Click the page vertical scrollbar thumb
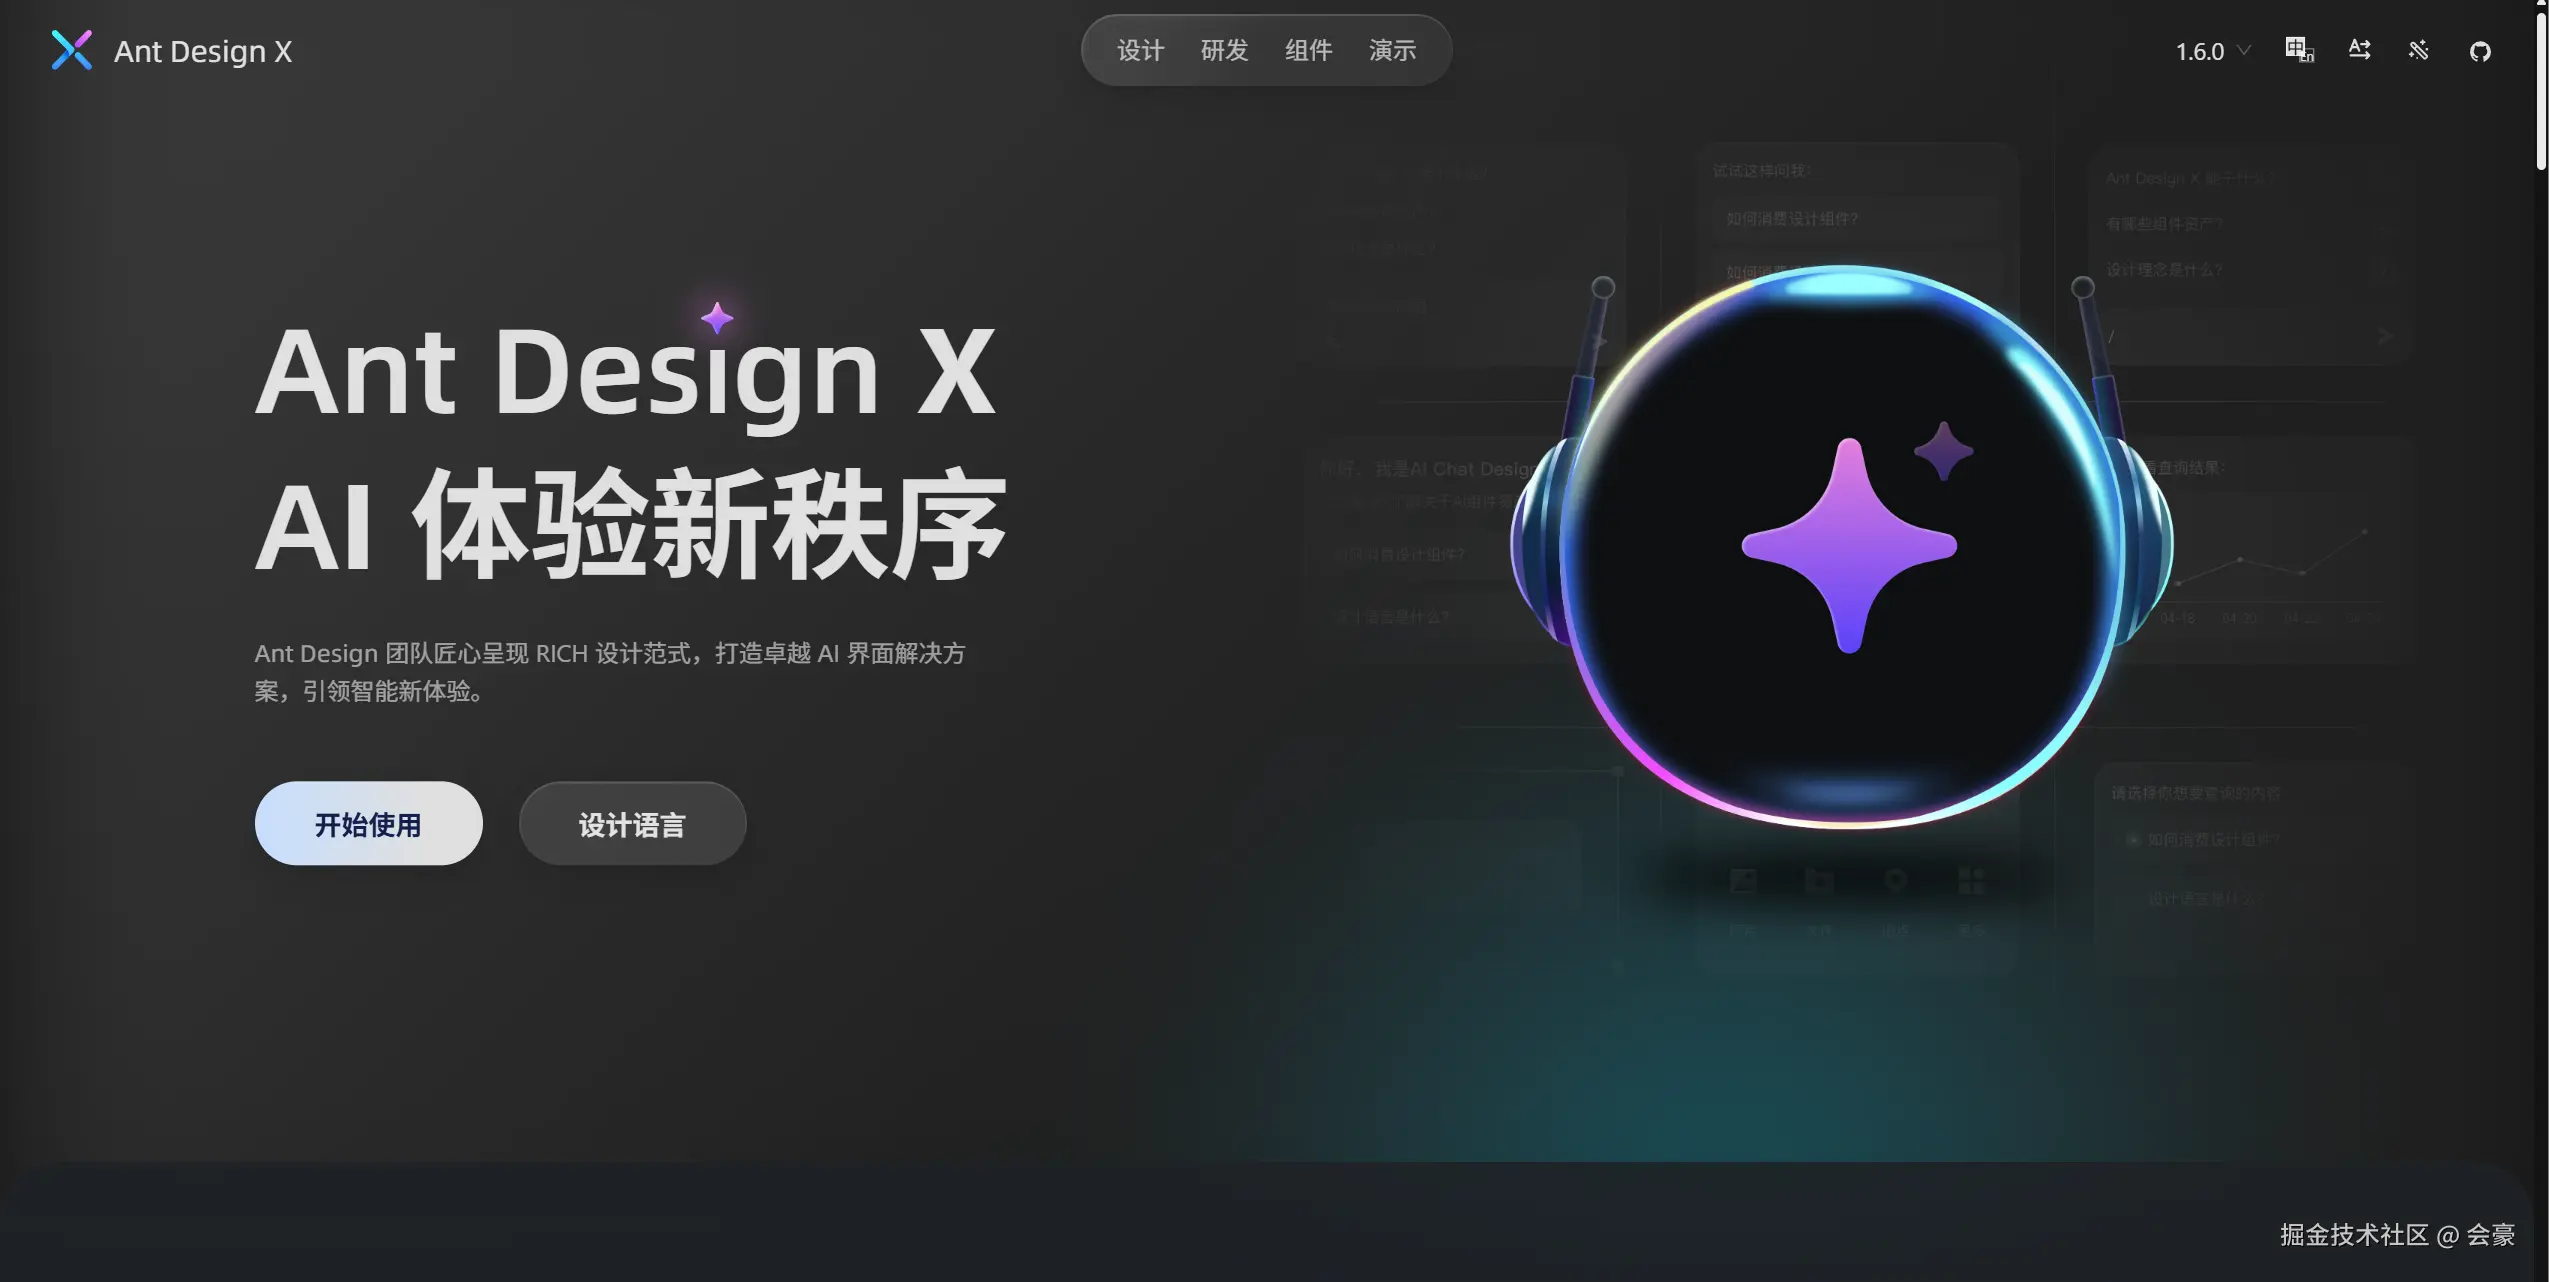 pos(2541,88)
